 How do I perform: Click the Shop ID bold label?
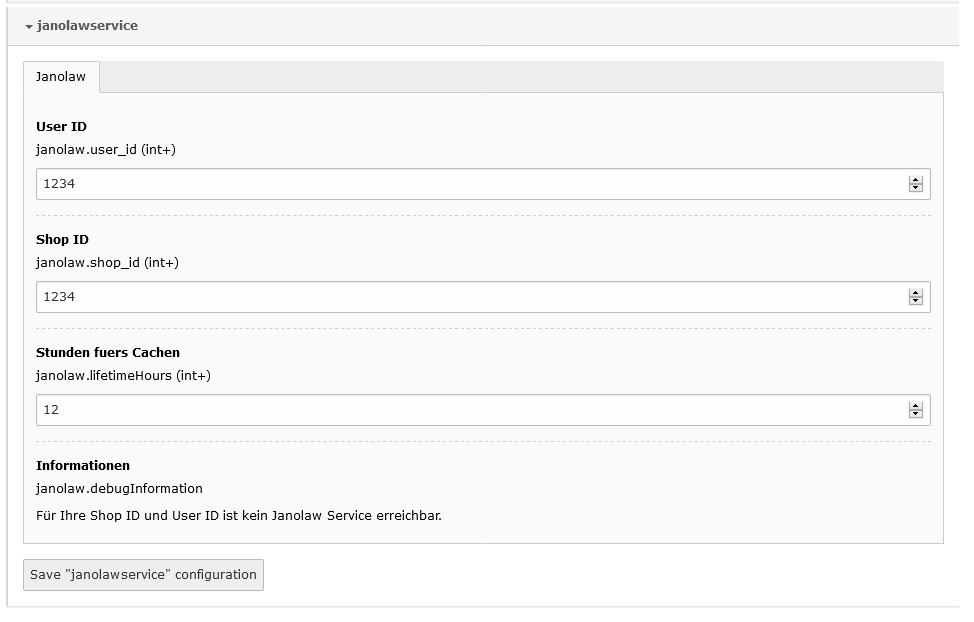coord(62,240)
